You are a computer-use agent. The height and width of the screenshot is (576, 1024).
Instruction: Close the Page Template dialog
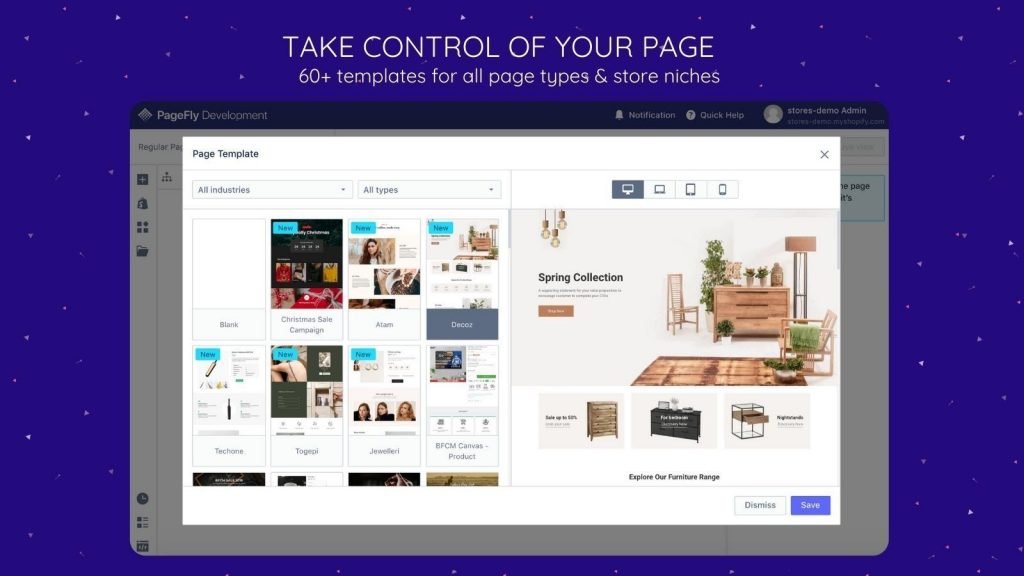click(x=824, y=155)
